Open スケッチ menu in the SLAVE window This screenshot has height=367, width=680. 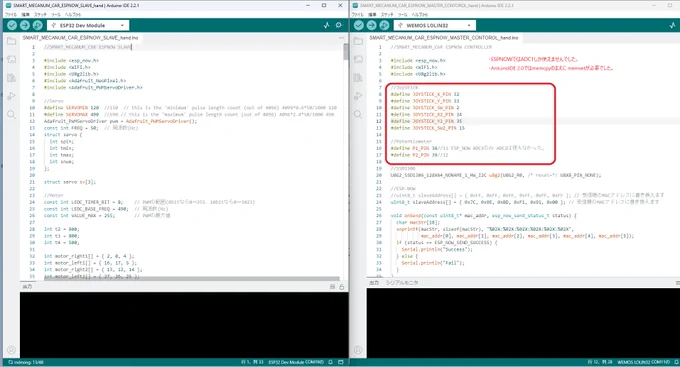(40, 14)
